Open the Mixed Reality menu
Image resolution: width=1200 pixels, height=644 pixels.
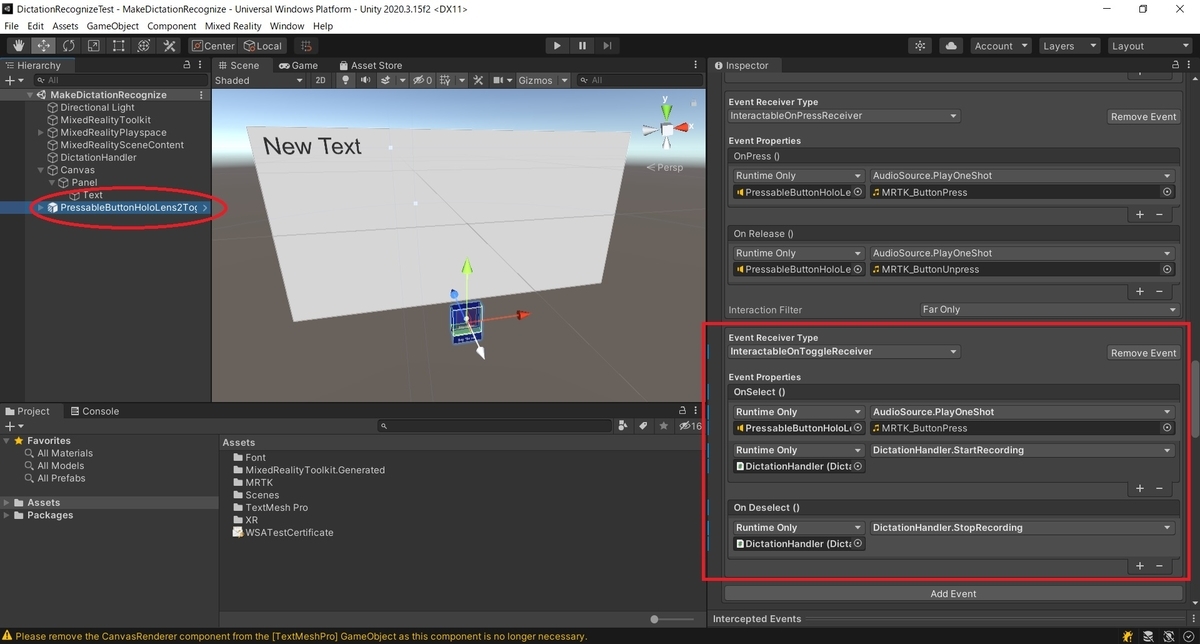(x=233, y=25)
